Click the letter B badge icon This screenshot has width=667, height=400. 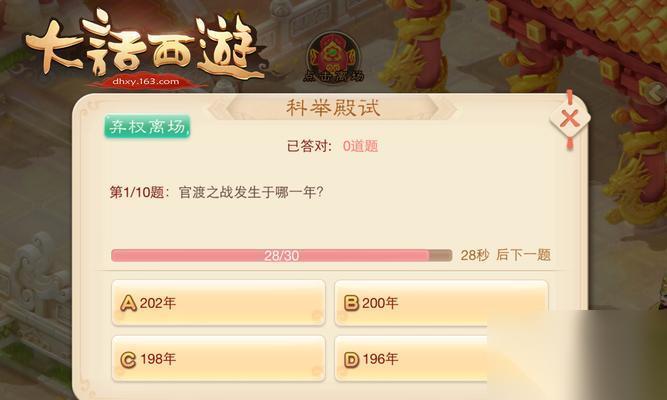[x=351, y=303]
